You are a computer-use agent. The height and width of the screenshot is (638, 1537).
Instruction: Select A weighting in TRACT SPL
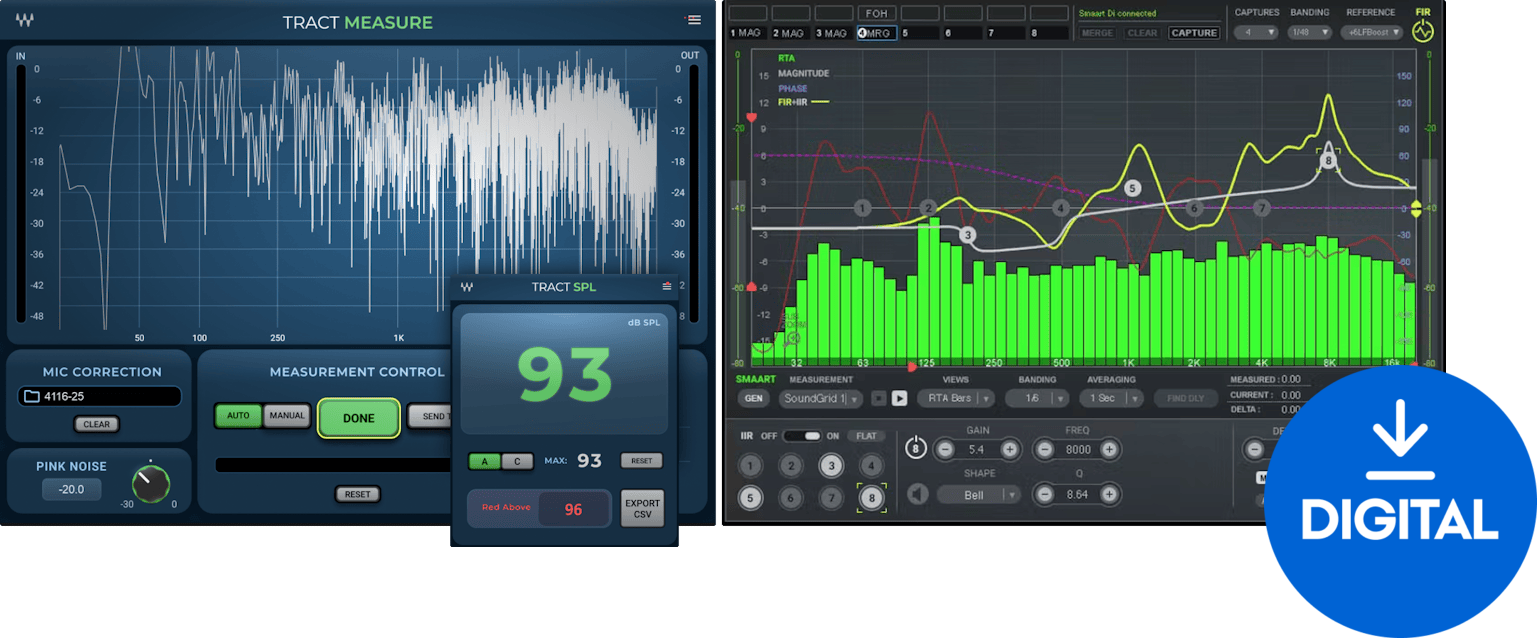click(x=485, y=461)
